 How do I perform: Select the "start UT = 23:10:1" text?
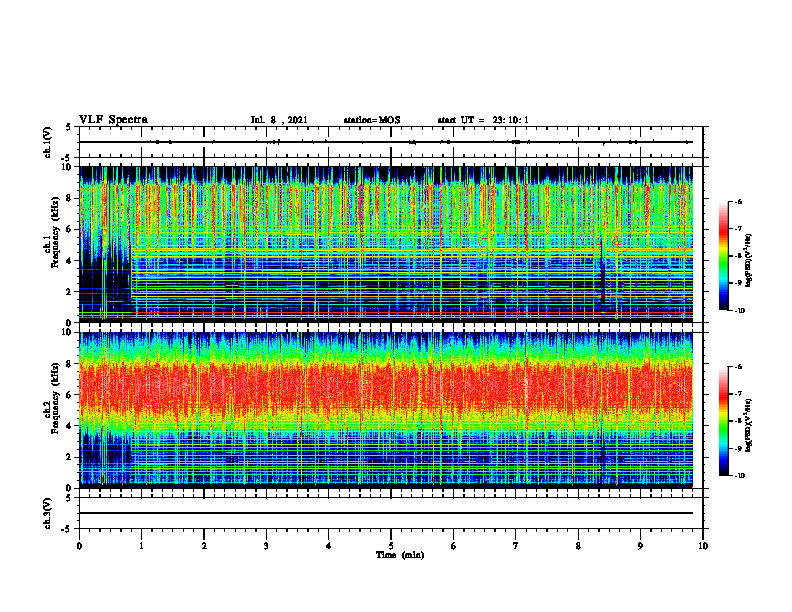pos(483,120)
